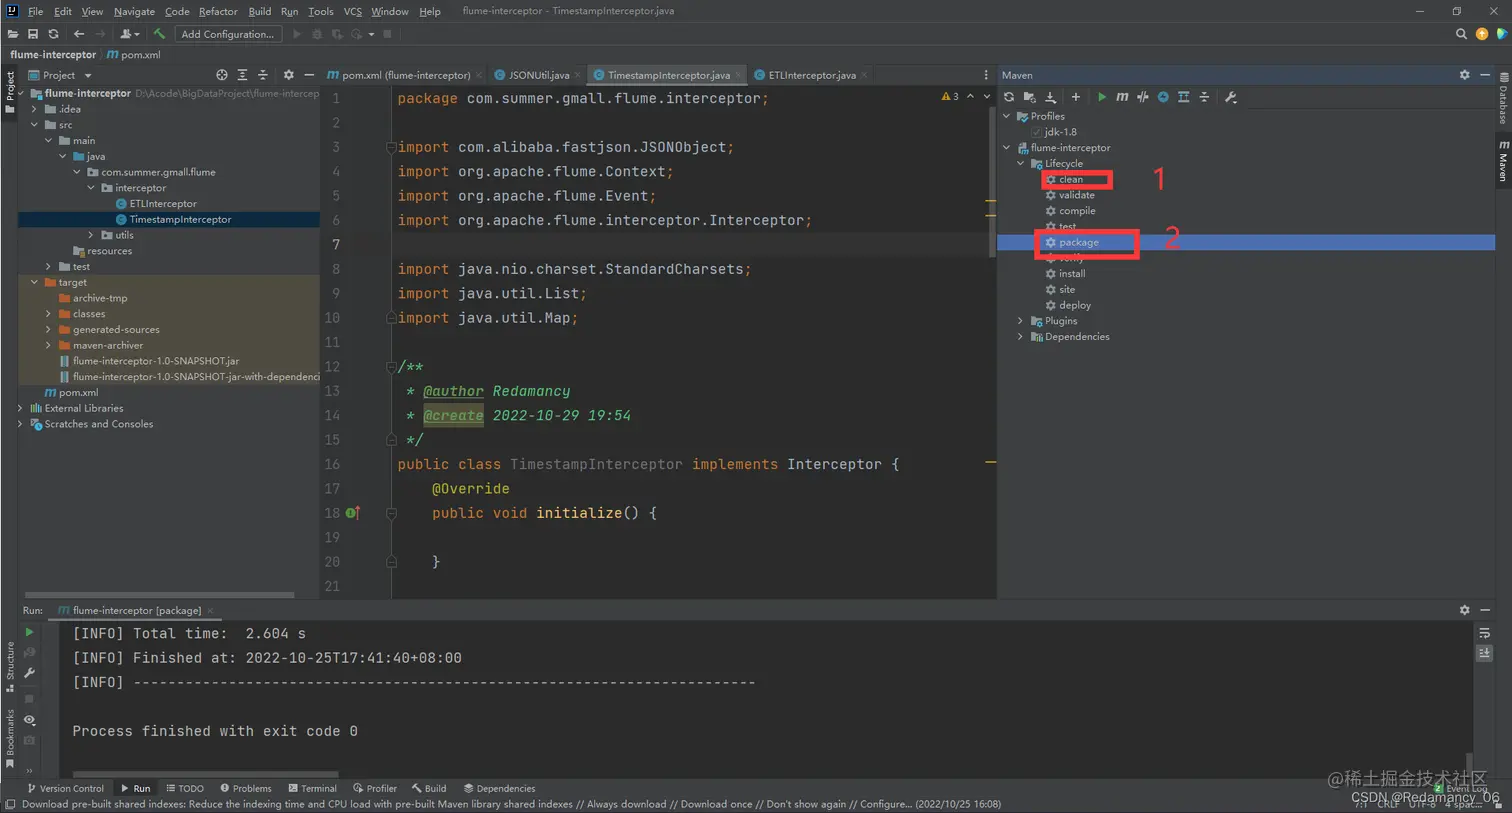Click eye icon in Run panel sidebar
The width and height of the screenshot is (1512, 813).
(29, 720)
